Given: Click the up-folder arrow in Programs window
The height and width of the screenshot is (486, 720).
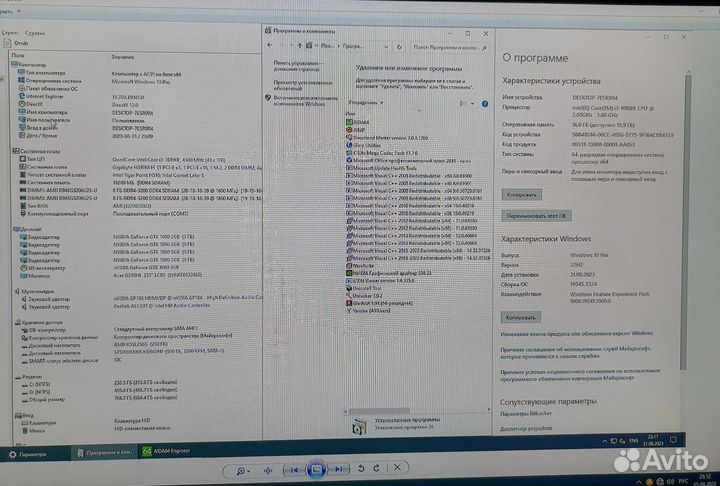Looking at the screenshot, I should pyautogui.click(x=300, y=45).
